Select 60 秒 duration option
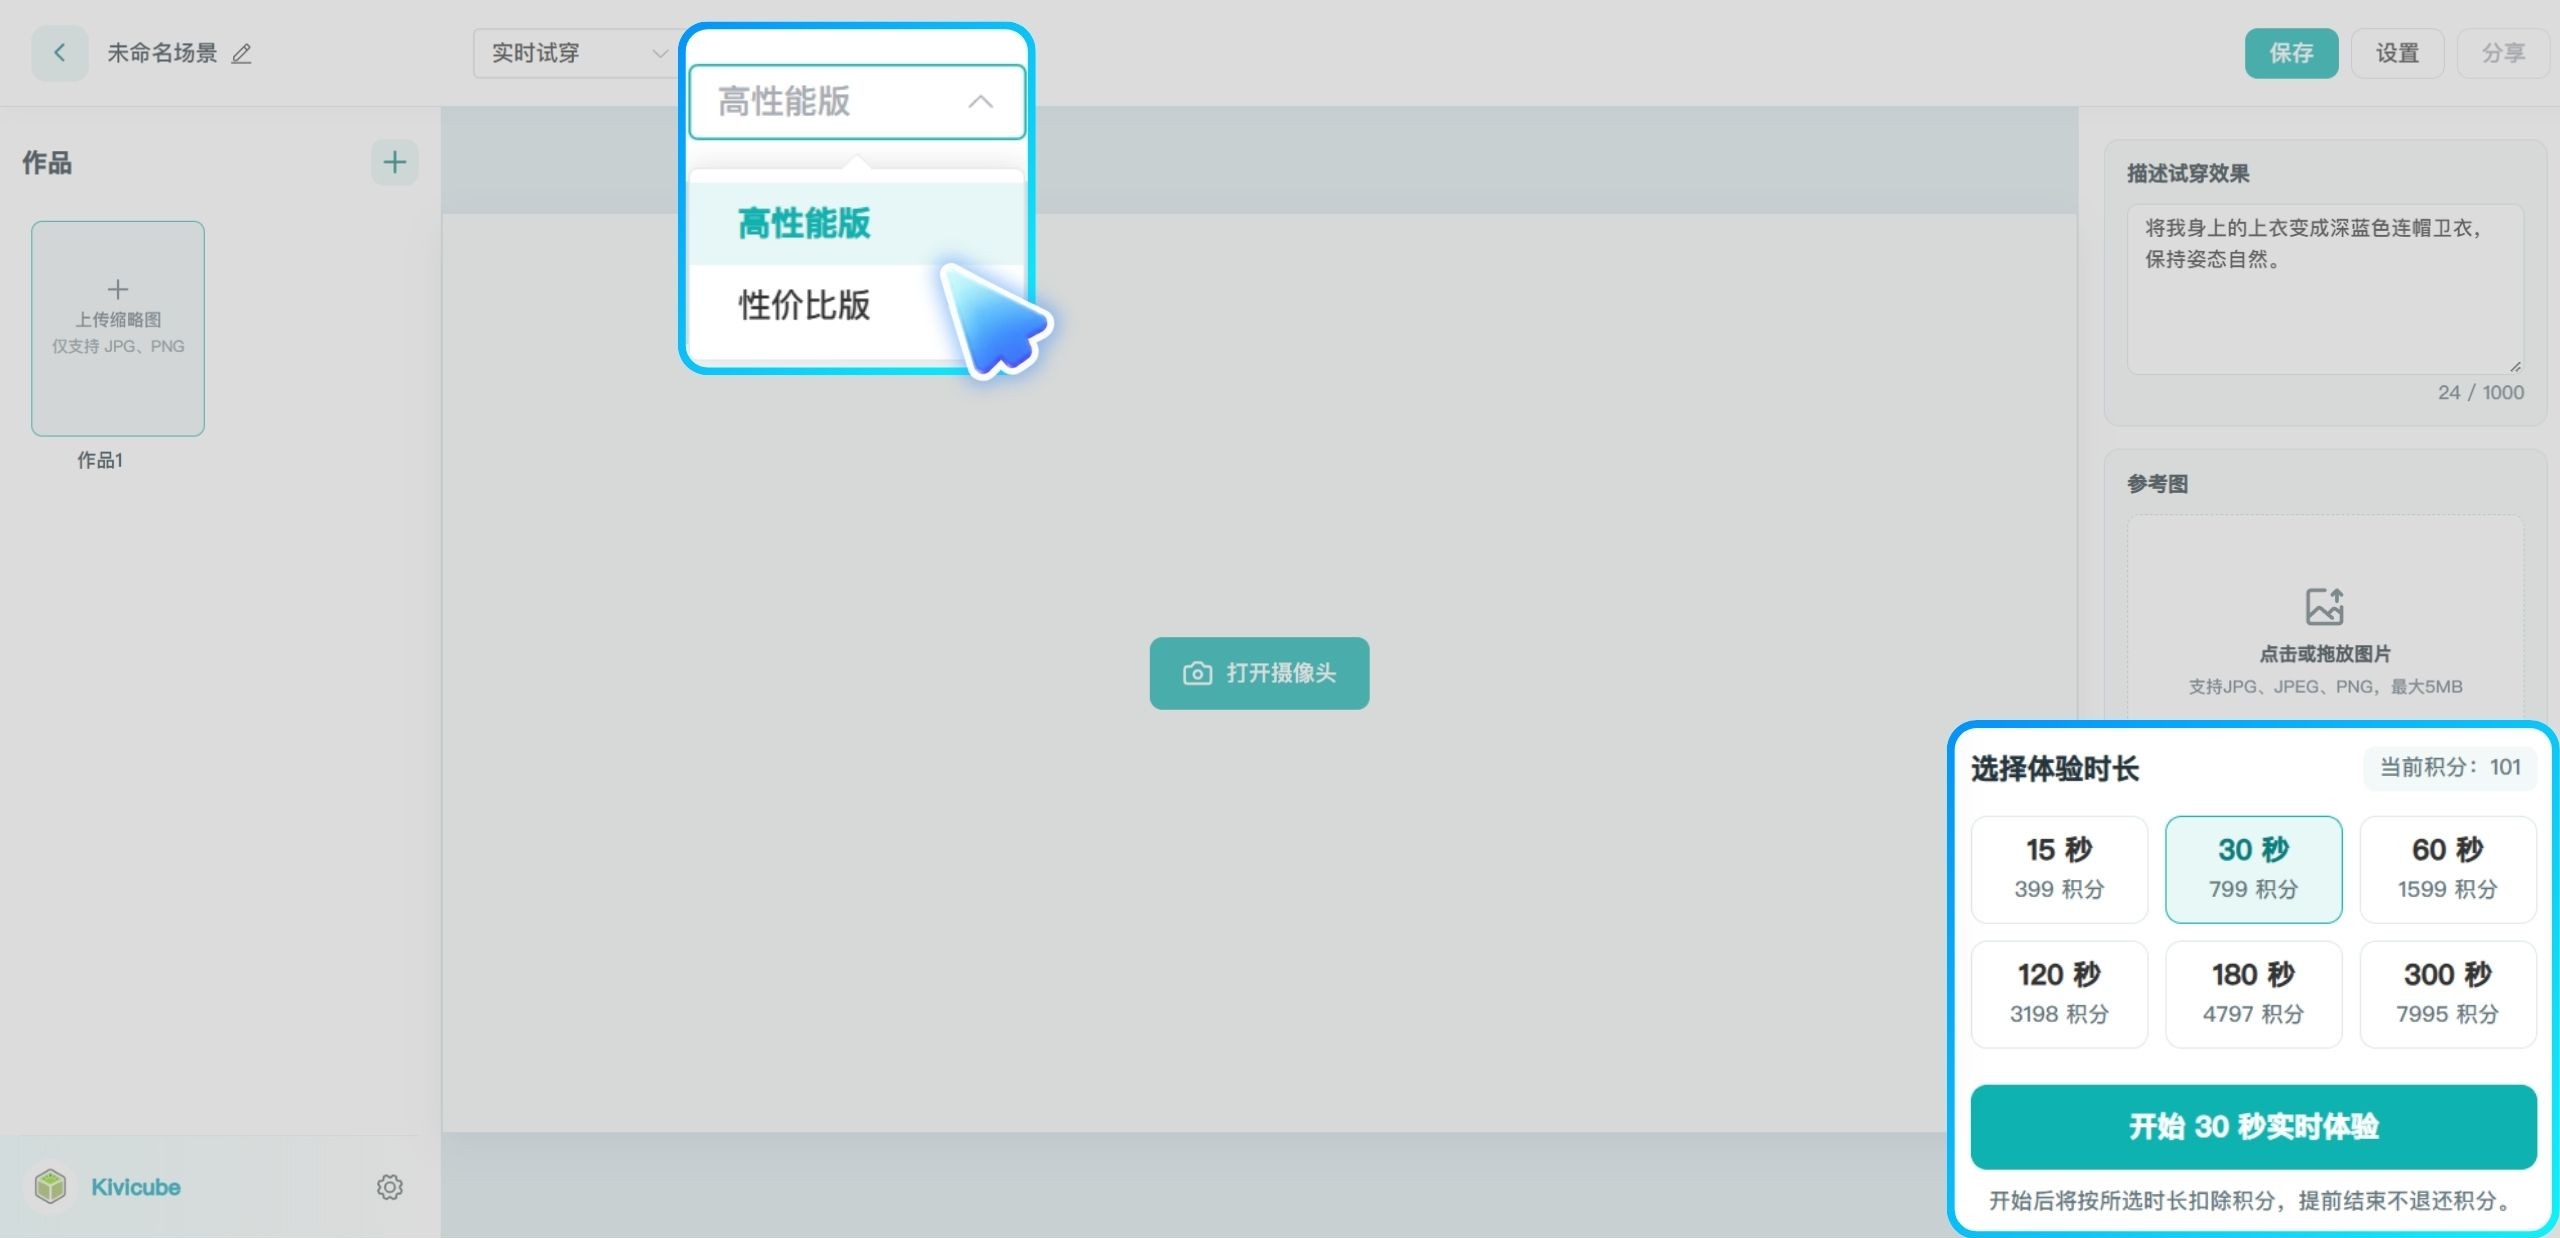Viewport: 2560px width, 1238px height. click(2447, 869)
